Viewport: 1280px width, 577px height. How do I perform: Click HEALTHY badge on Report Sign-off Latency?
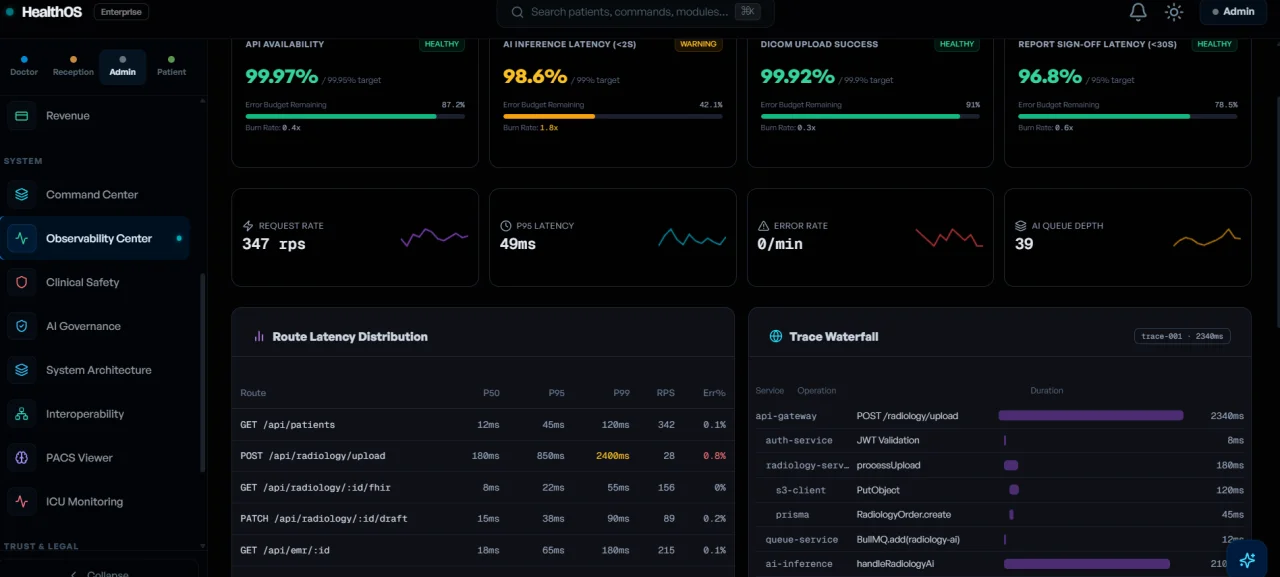(1215, 44)
